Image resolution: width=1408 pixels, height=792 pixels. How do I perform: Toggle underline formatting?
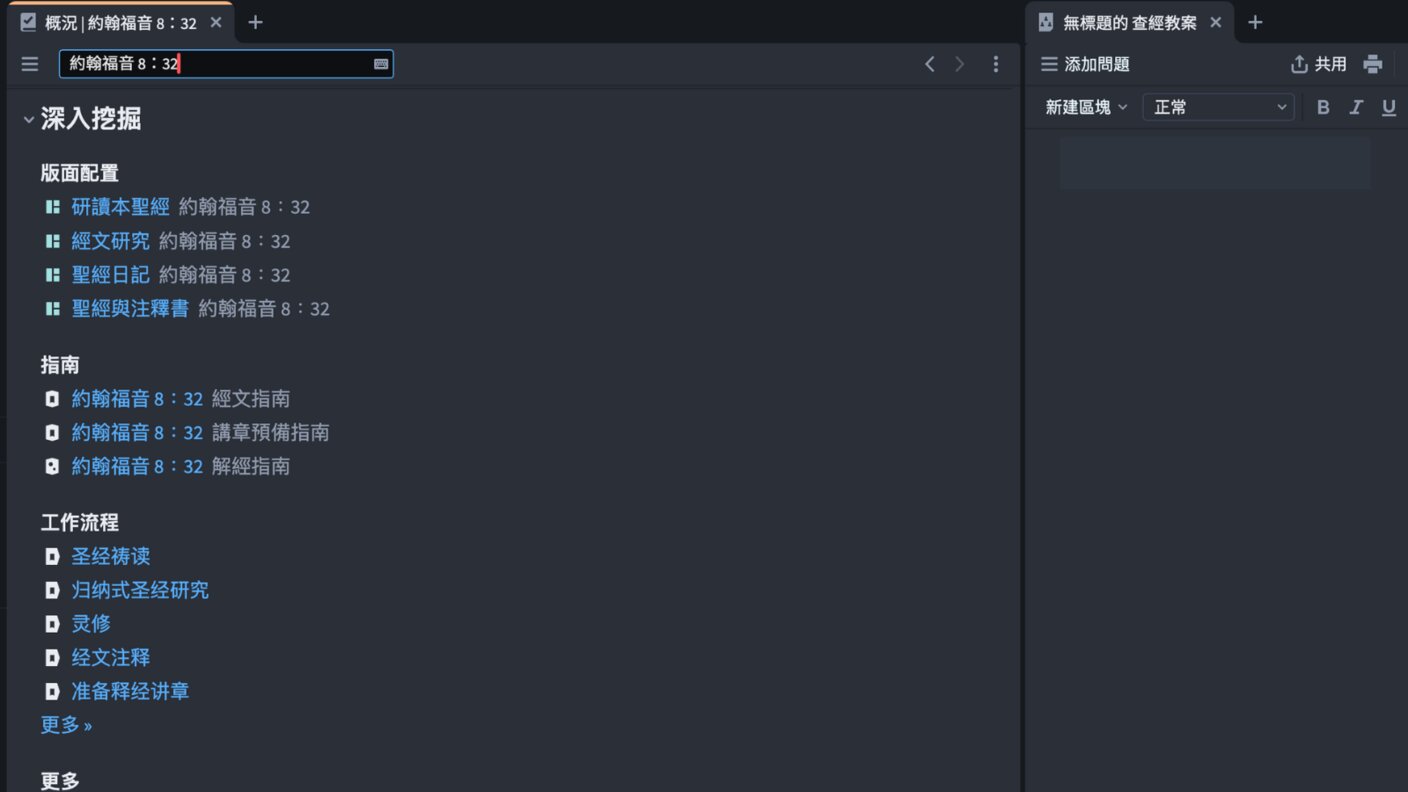pos(1389,107)
